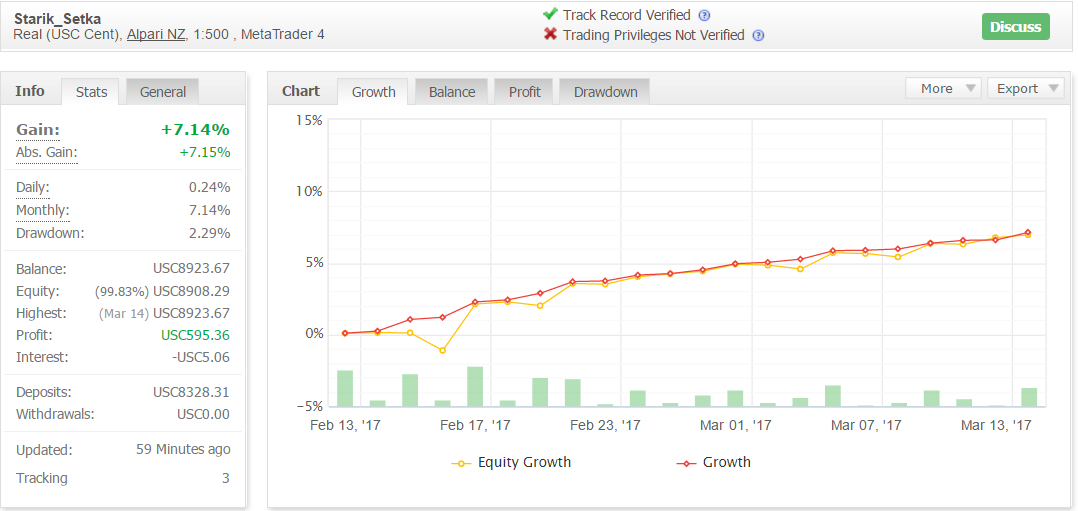Expand the Export dropdown
1078x511 pixels.
[x=1025, y=89]
